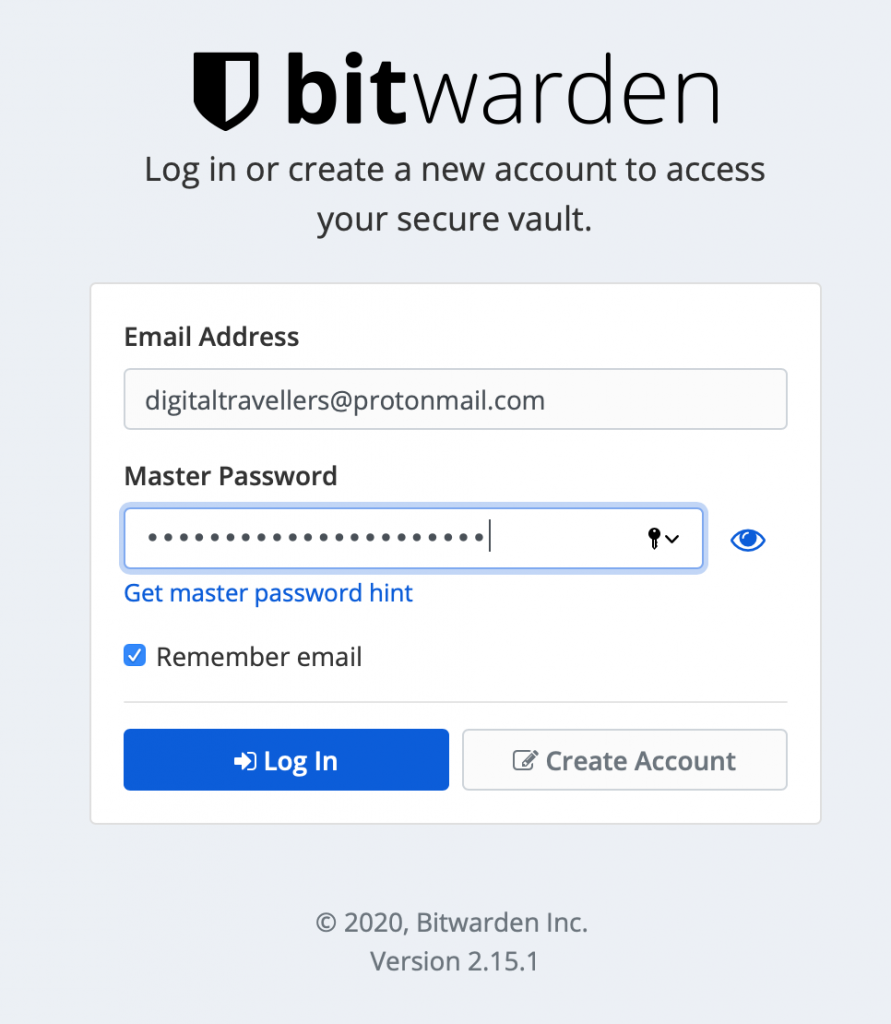Click the Email Address field label

211,337
